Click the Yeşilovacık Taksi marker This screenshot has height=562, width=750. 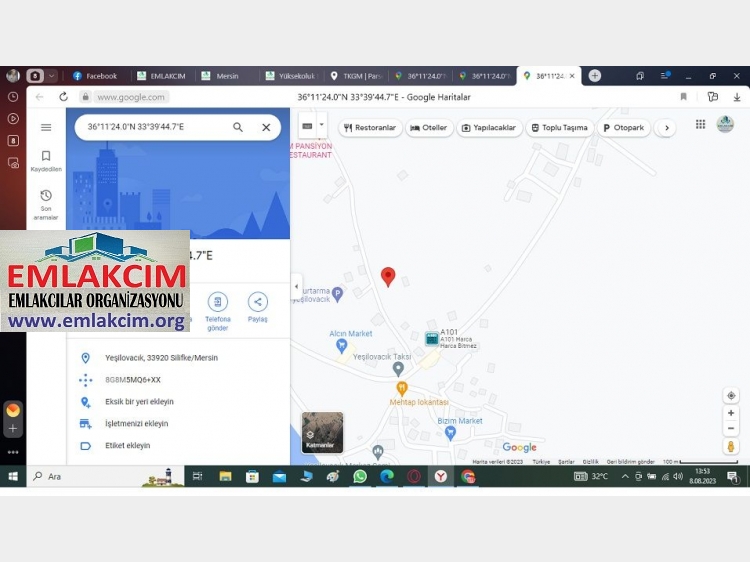[398, 369]
